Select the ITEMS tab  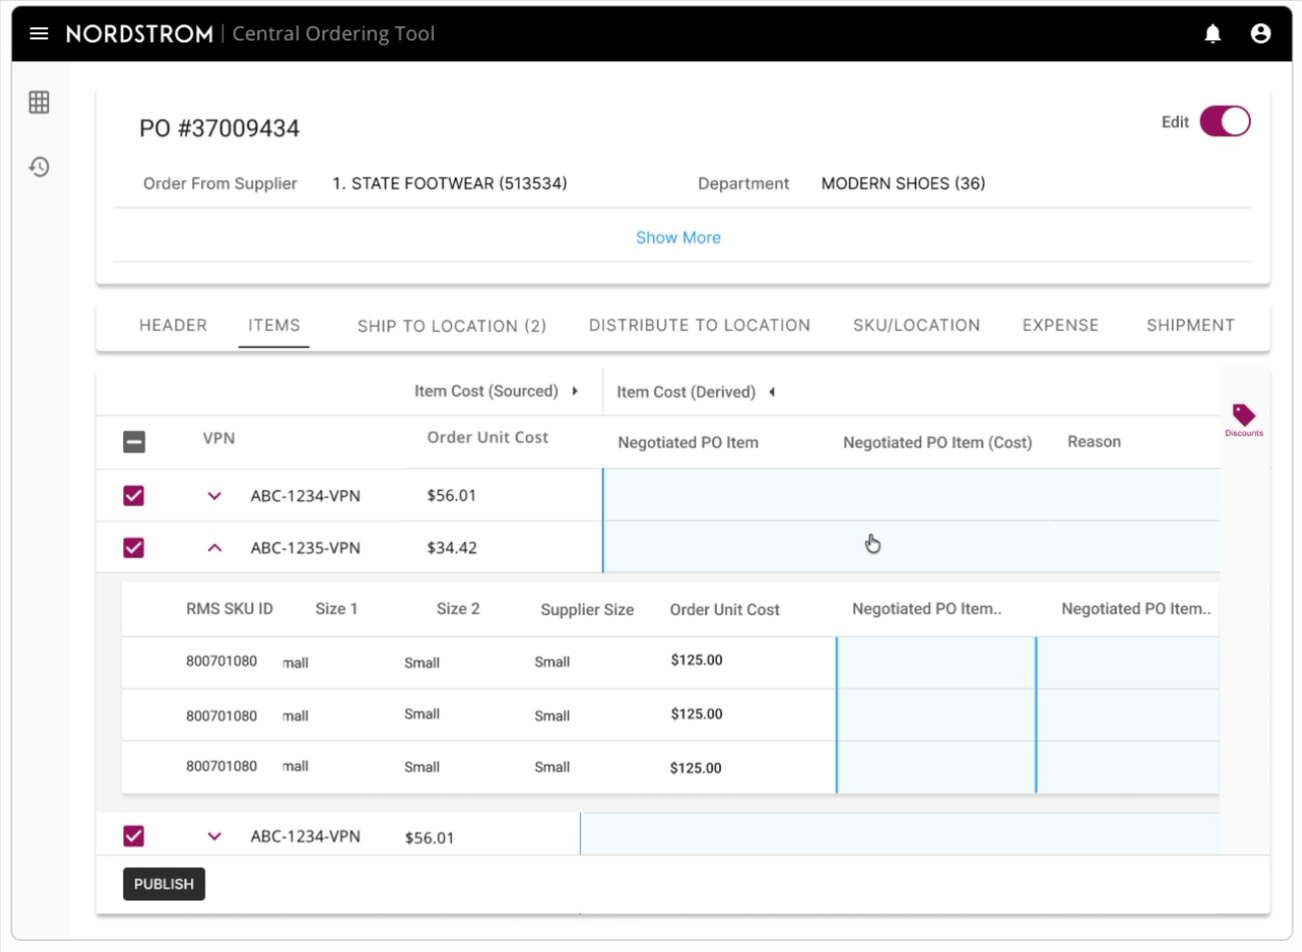(274, 325)
